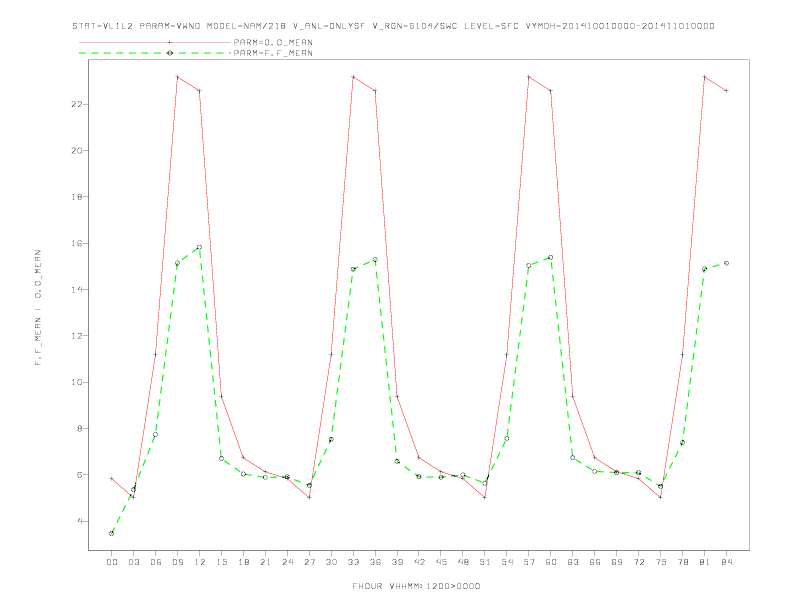Click x-axis tick label 18
This screenshot has width=792, height=612.
click(x=243, y=562)
